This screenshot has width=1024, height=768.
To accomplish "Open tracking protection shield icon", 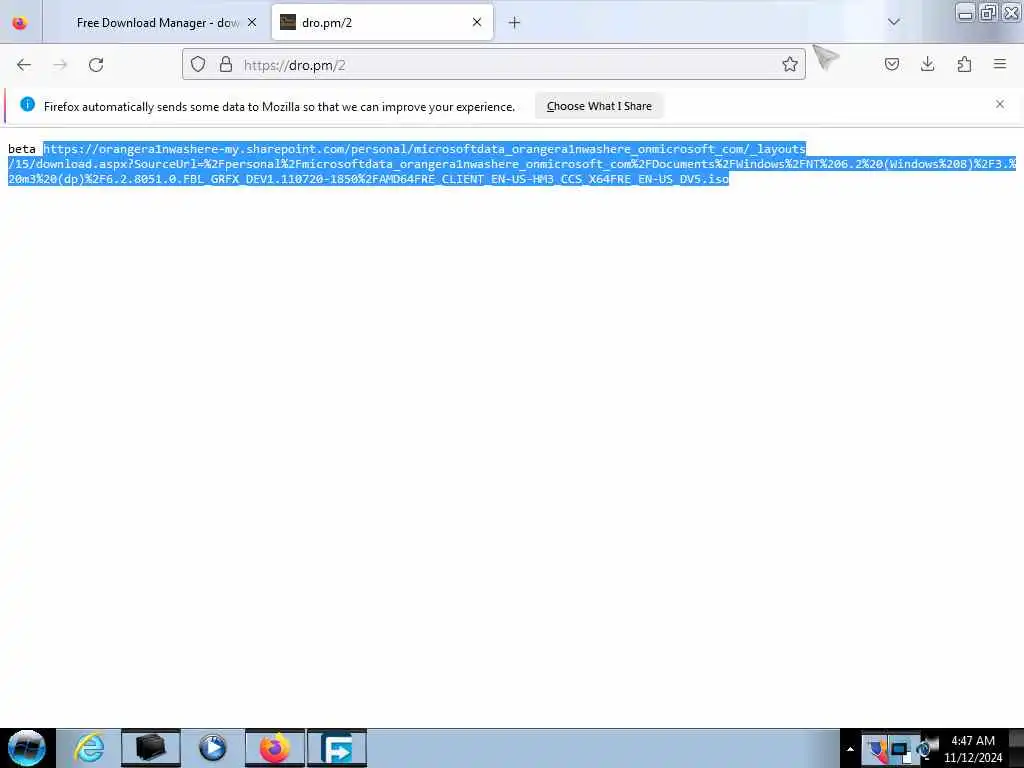I will point(198,64).
